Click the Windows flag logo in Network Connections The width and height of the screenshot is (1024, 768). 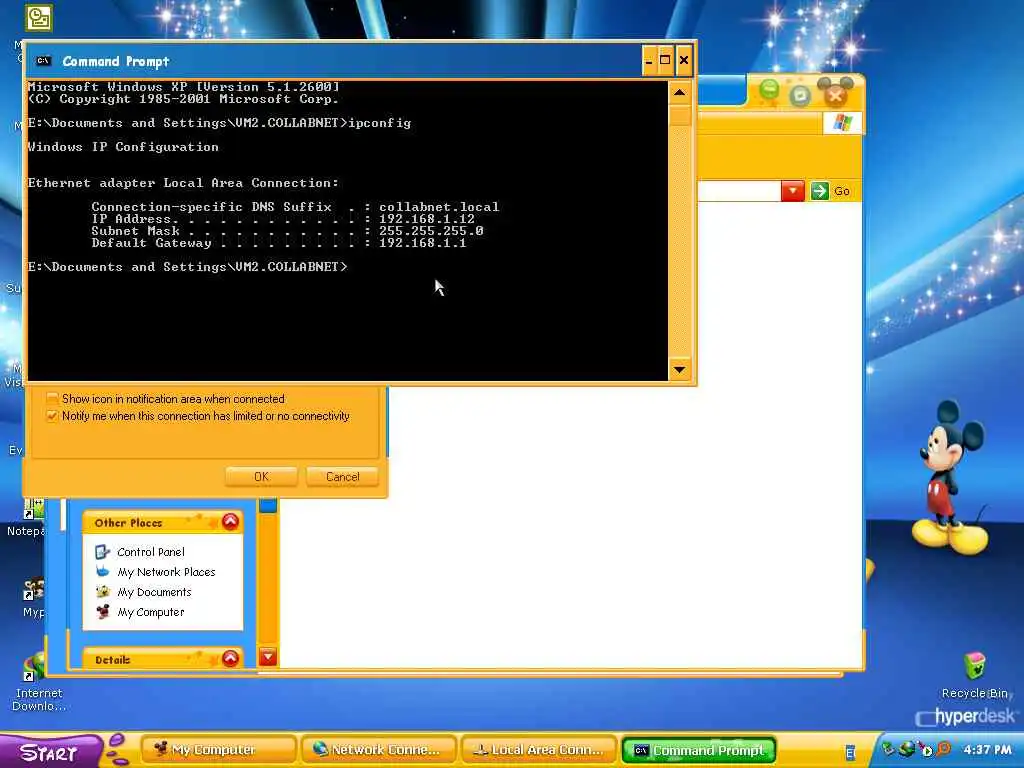point(842,122)
